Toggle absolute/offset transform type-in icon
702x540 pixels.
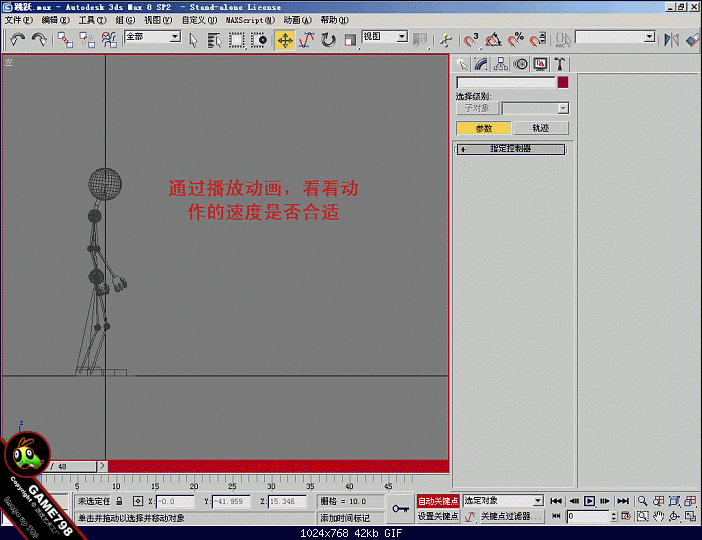(138, 501)
